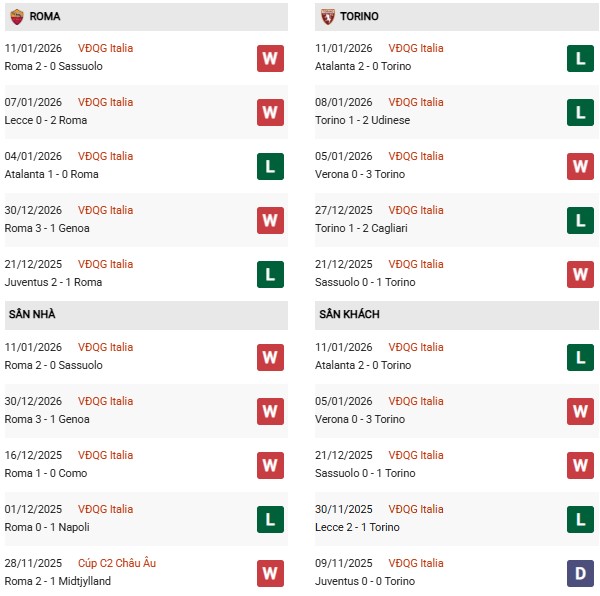The width and height of the screenshot is (600, 596).
Task: Select the TORINO section header
Action: pos(358,17)
